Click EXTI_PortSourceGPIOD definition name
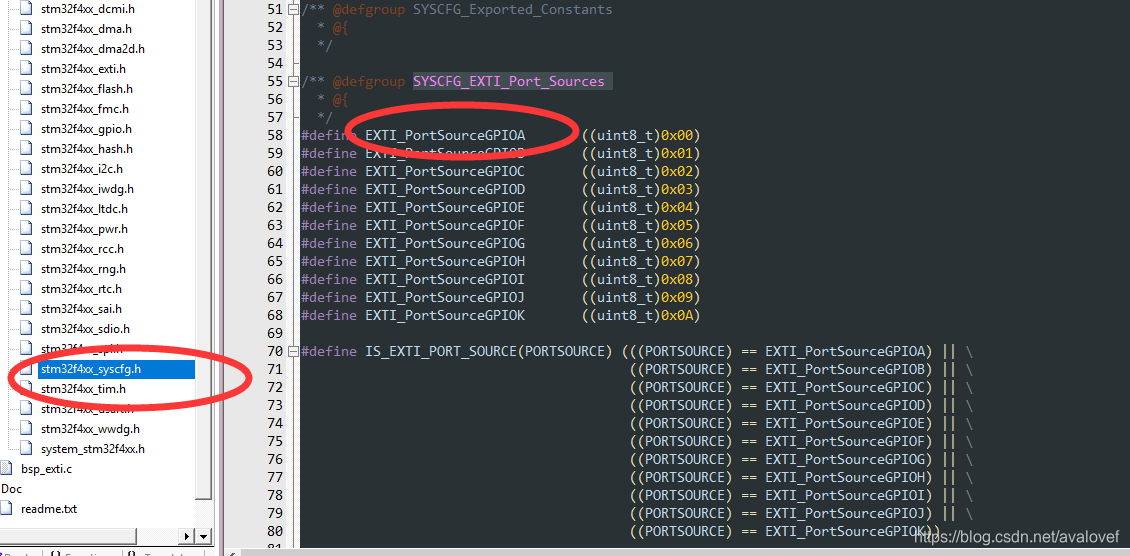Viewport: 1130px width, 556px height. pos(445,189)
